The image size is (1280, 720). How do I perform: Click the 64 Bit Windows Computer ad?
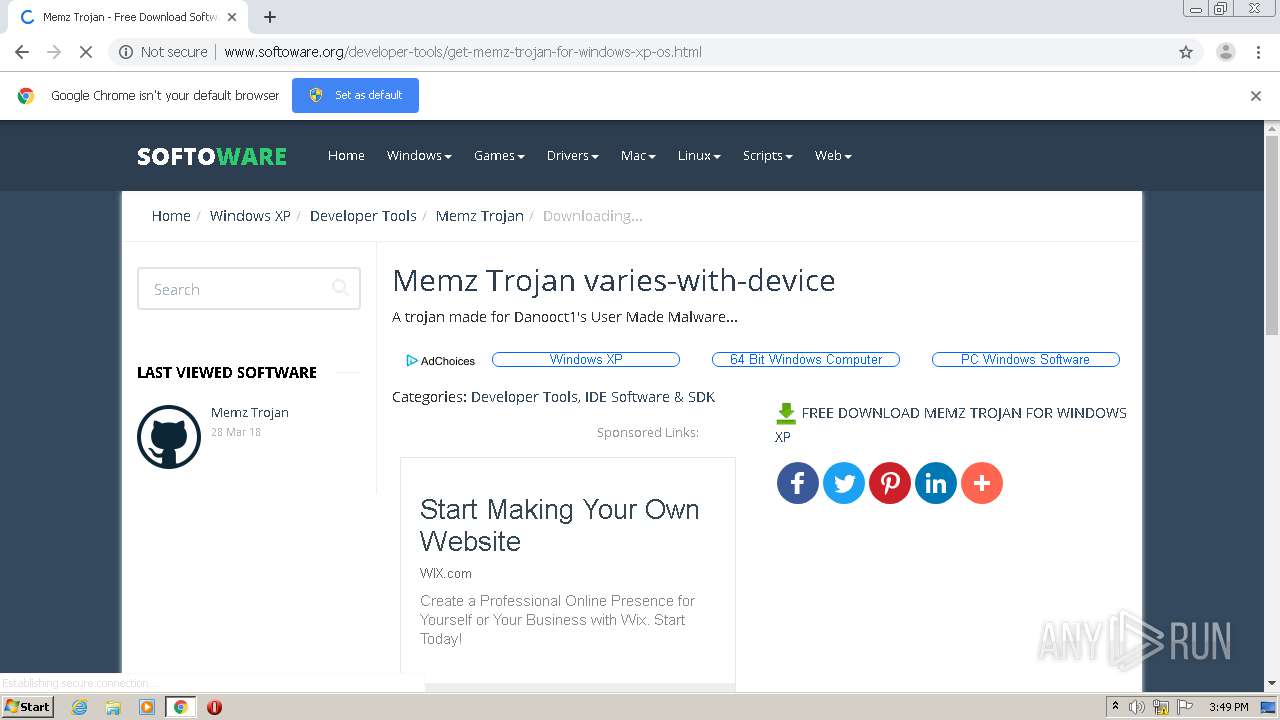(x=806, y=359)
